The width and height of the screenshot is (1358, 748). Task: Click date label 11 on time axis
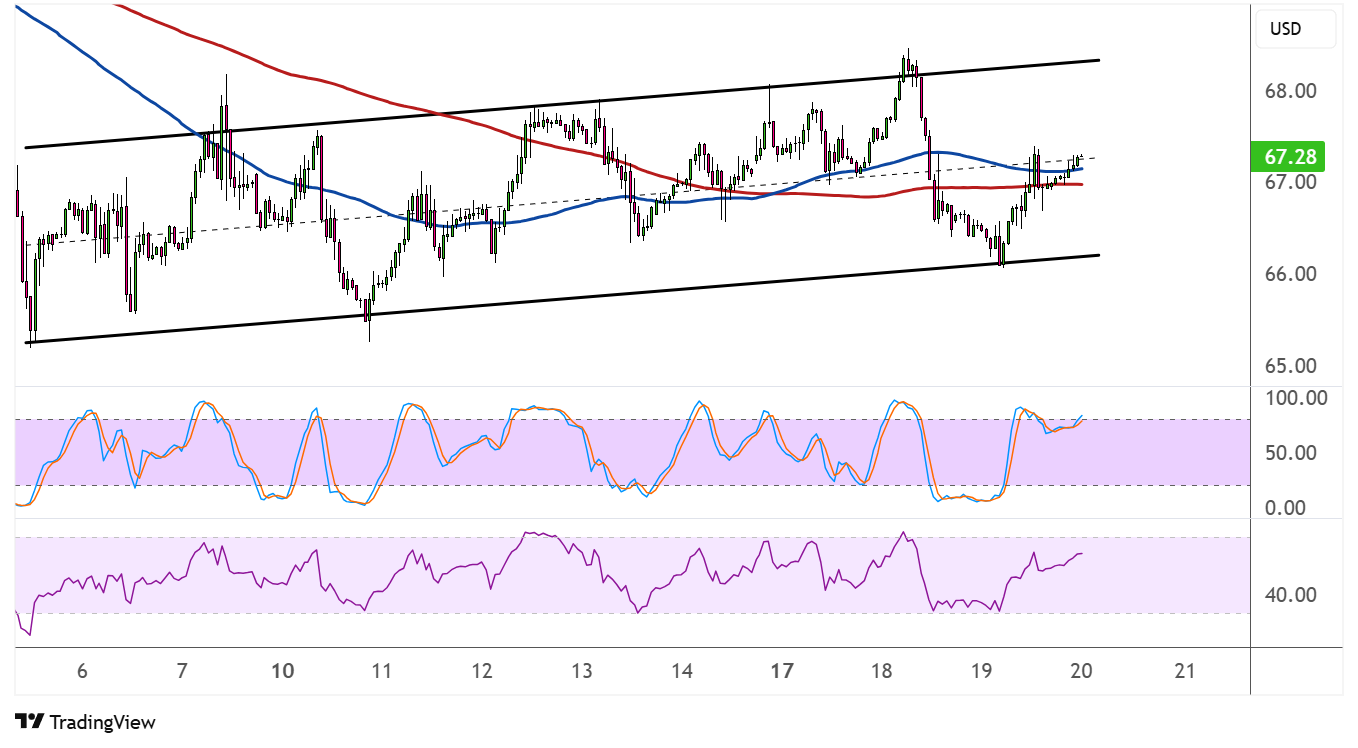pyautogui.click(x=382, y=671)
